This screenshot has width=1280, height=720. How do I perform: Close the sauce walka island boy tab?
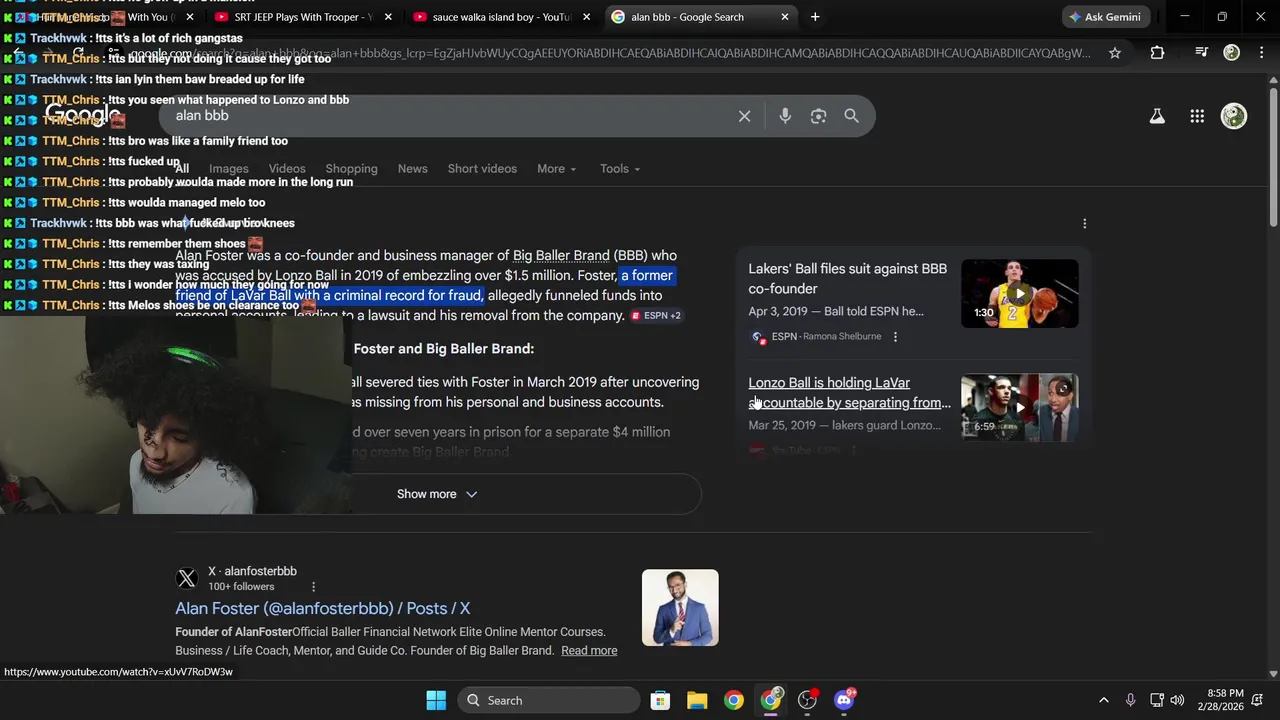pyautogui.click(x=586, y=17)
